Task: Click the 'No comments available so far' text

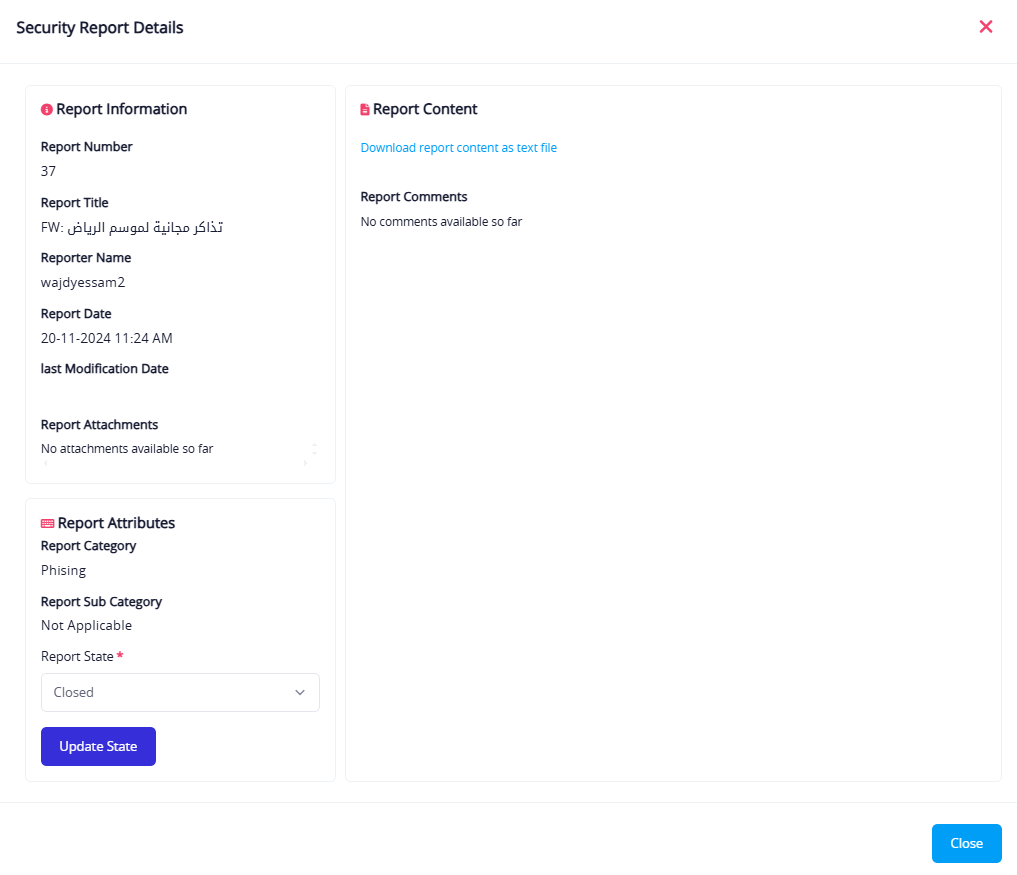Action: coord(441,222)
